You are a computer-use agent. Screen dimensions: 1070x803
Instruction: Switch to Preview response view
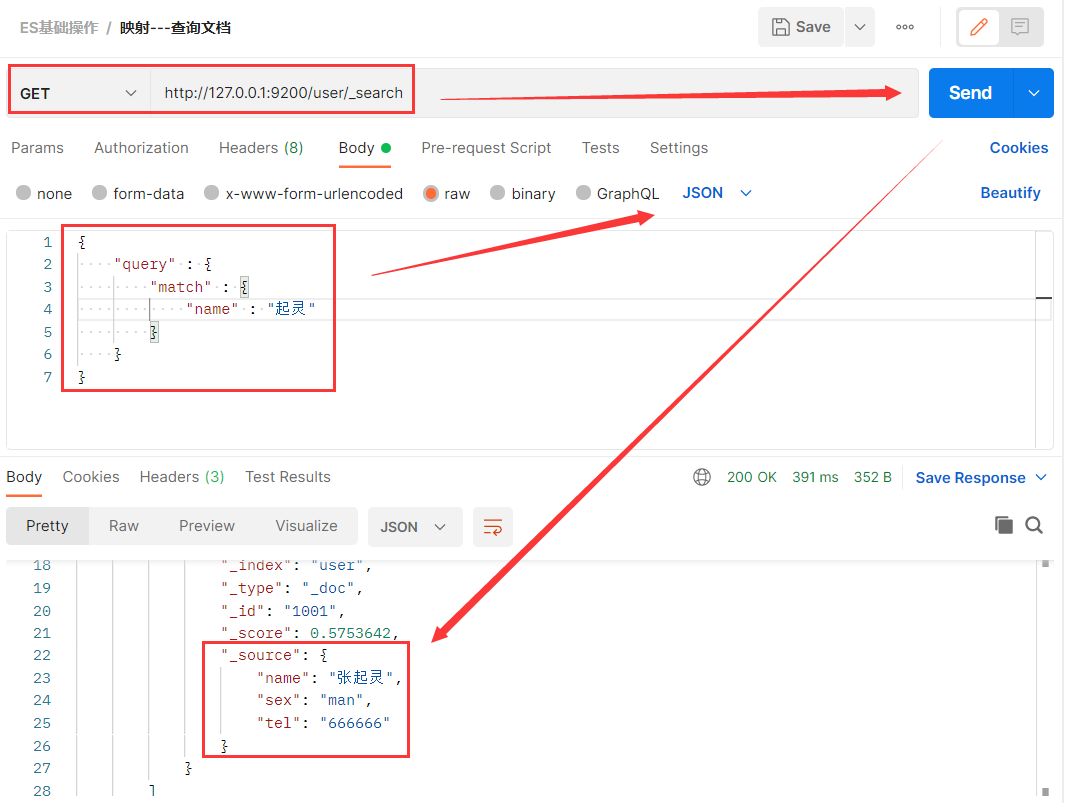coord(207,526)
